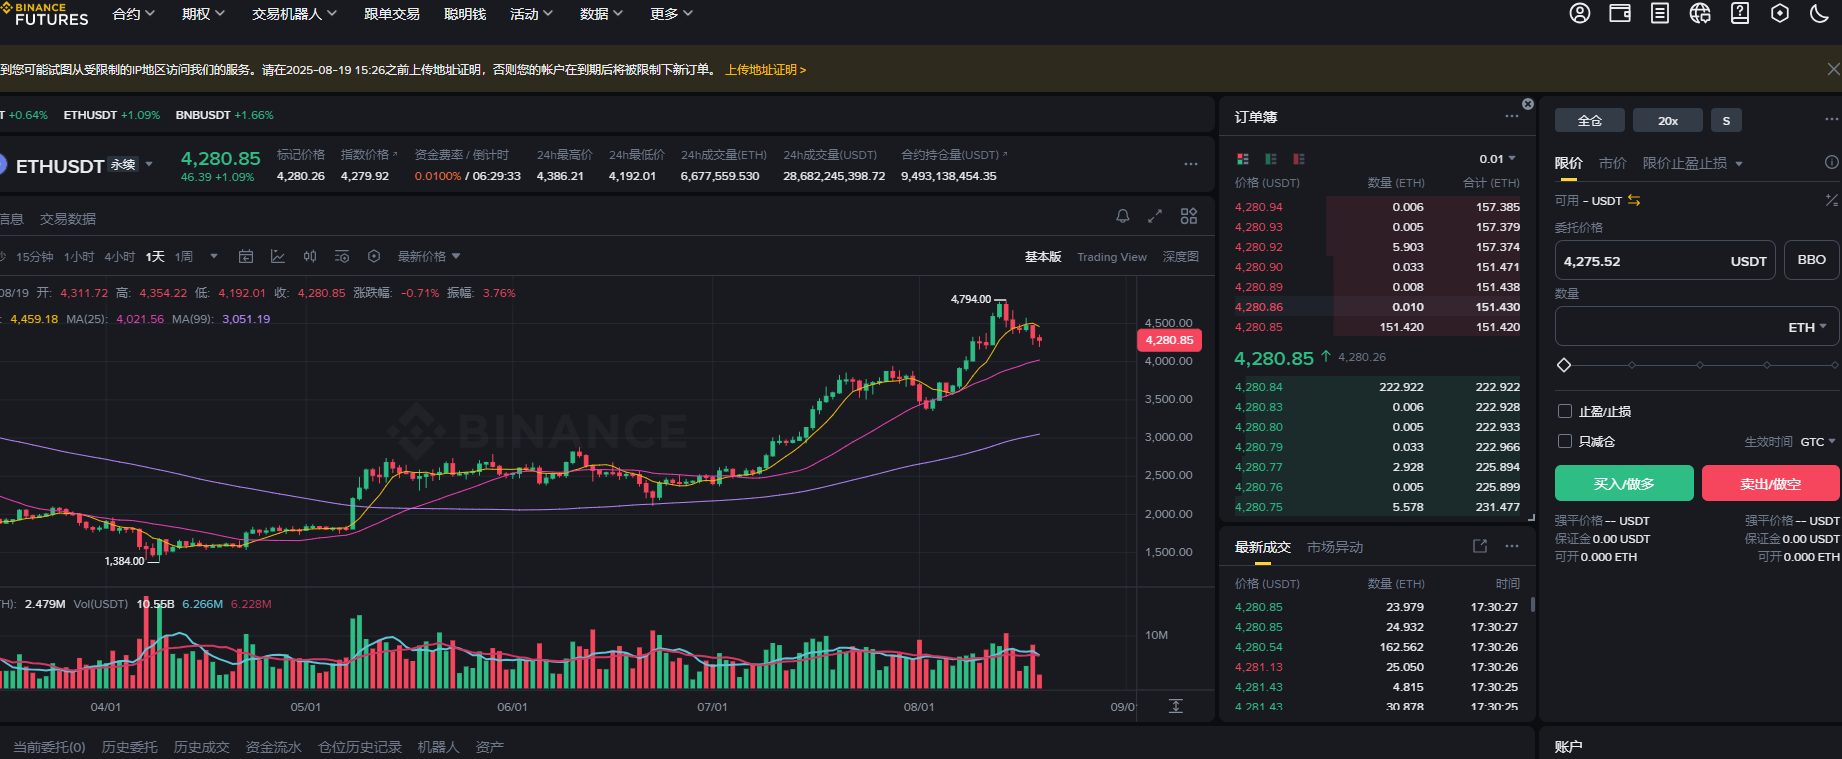This screenshot has height=759, width=1842.
Task: Expand more chart time intervals dropdown
Action: 214,257
